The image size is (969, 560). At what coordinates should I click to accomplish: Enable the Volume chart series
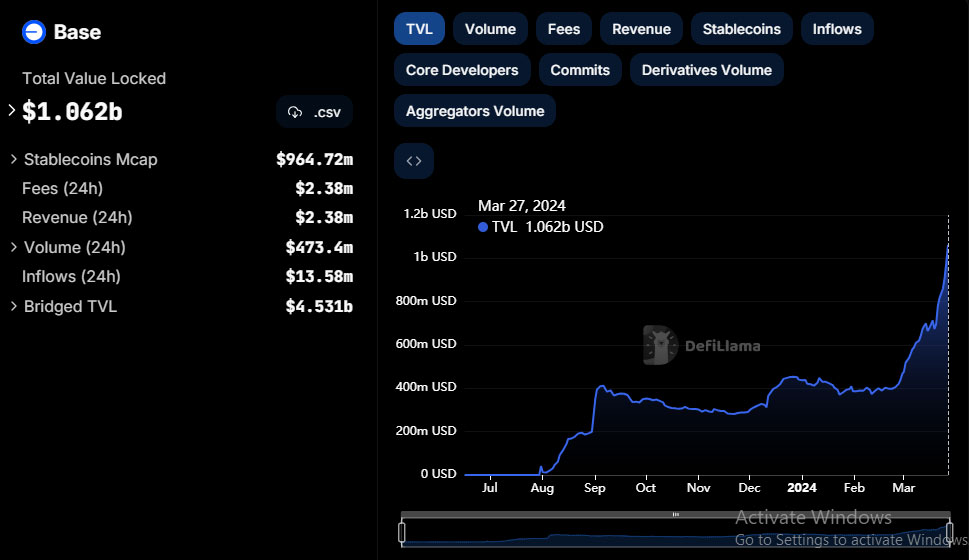pos(490,29)
